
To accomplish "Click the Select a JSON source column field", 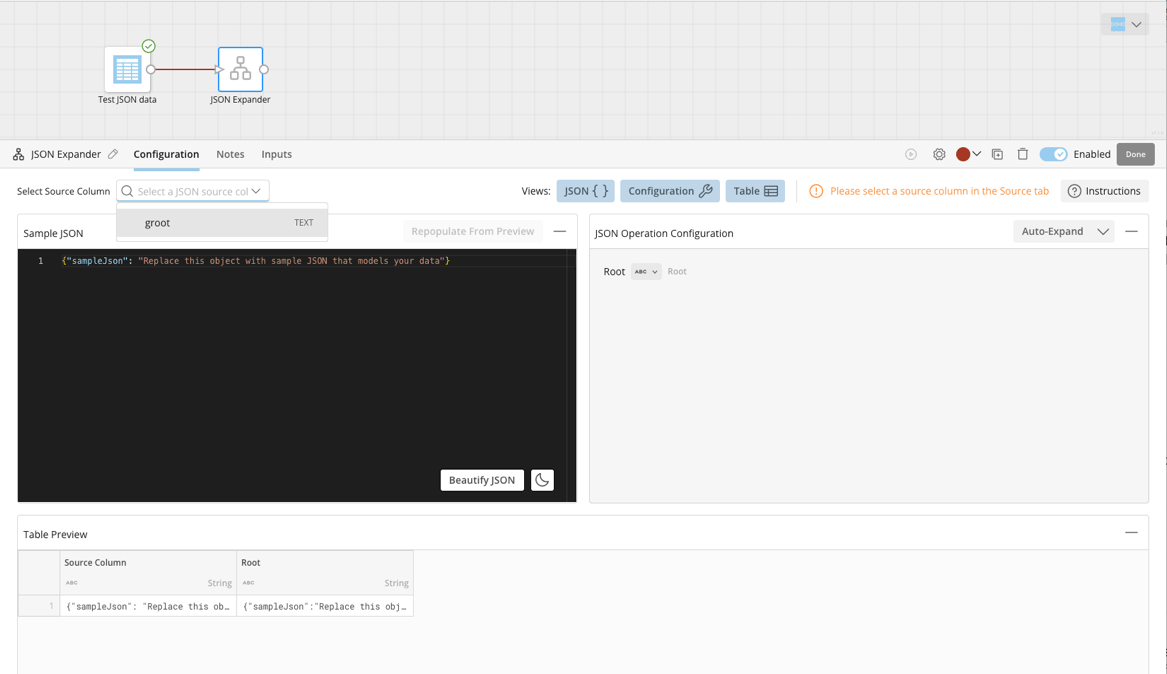I will click(x=193, y=191).
